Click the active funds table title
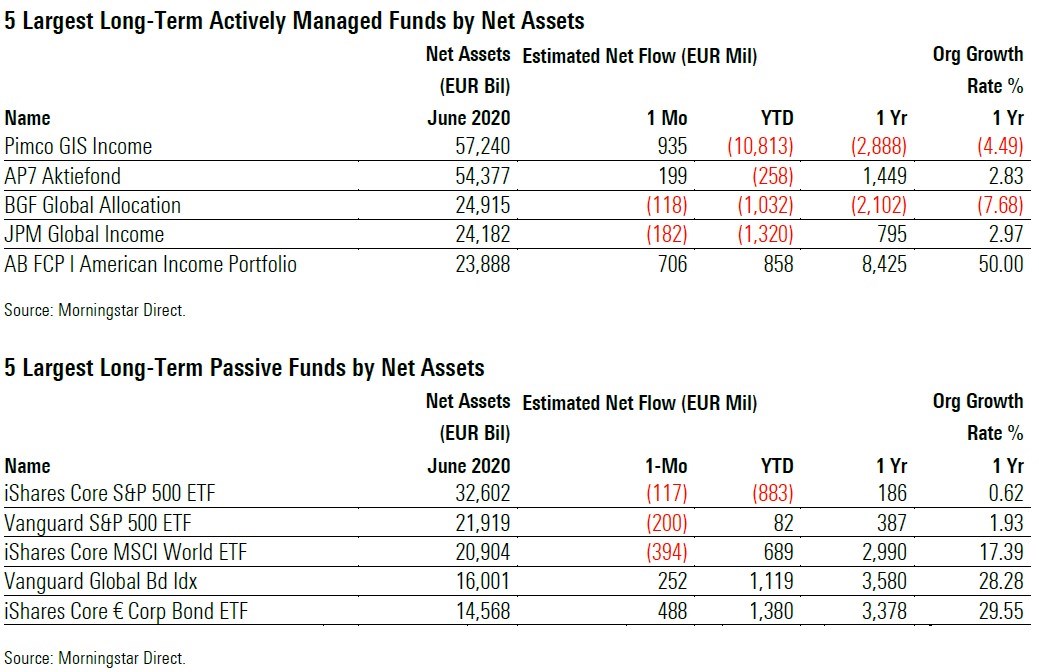Viewport: 1039px width, 672px height. pos(295,20)
